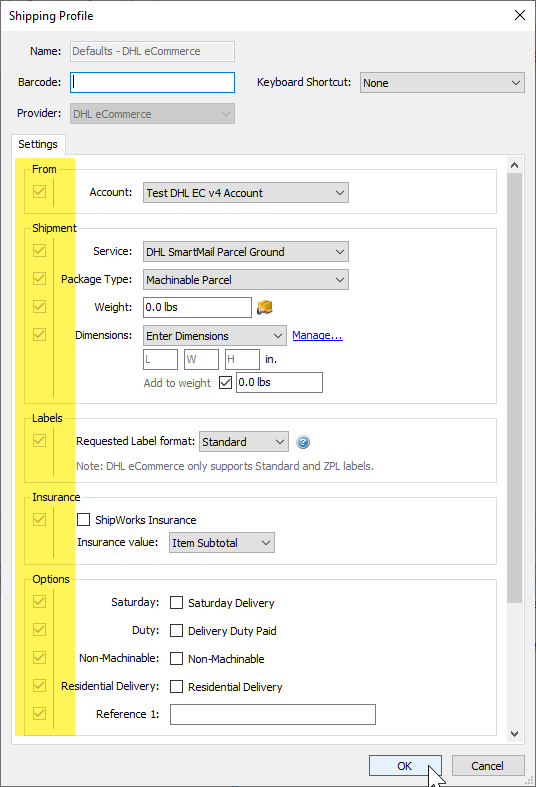Toggle the Service row profile checkbox

click(x=39, y=250)
